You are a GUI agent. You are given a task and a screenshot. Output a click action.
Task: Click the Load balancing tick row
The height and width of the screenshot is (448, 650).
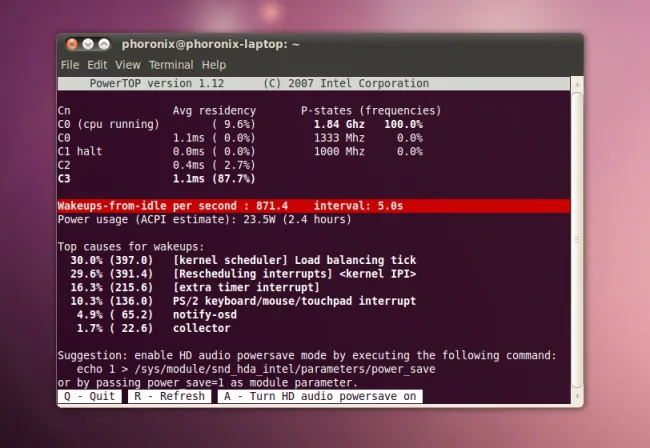pyautogui.click(x=243, y=260)
